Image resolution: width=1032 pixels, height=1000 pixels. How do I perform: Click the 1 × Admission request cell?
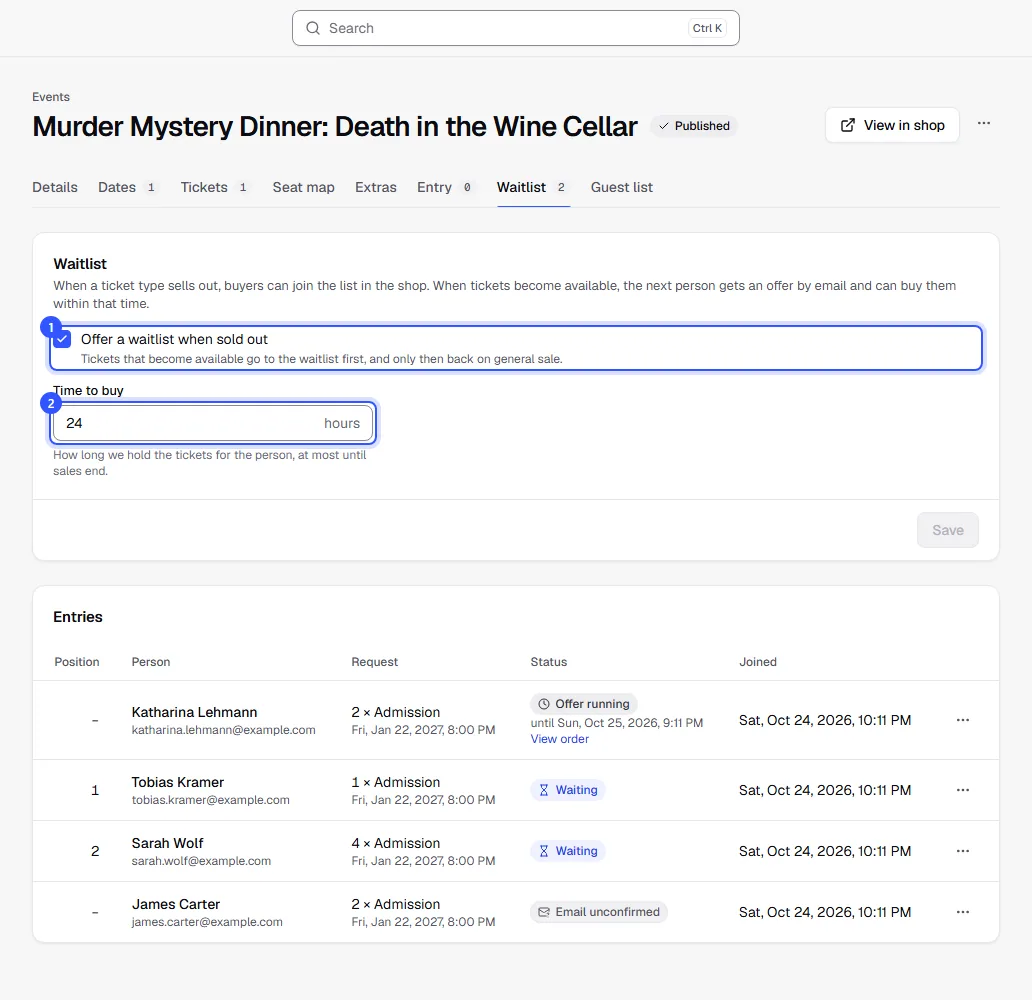coord(396,782)
